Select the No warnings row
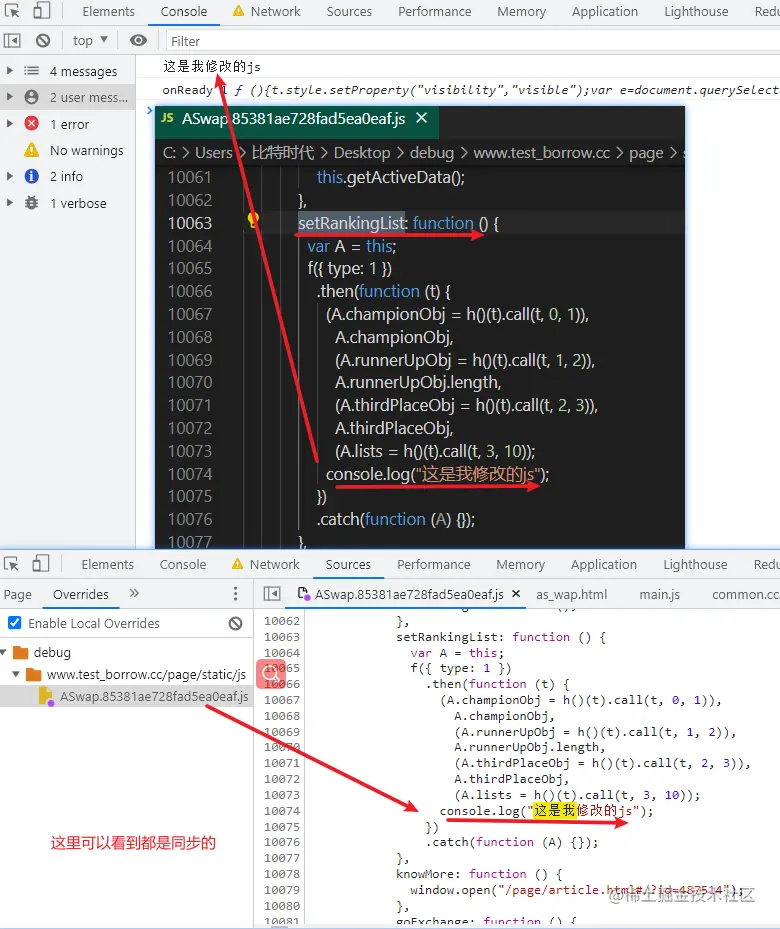The image size is (780, 929). pos(68,150)
